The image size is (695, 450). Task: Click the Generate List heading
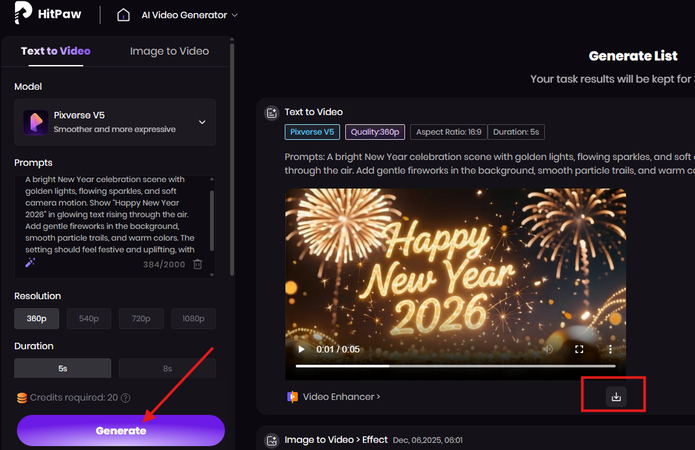633,56
